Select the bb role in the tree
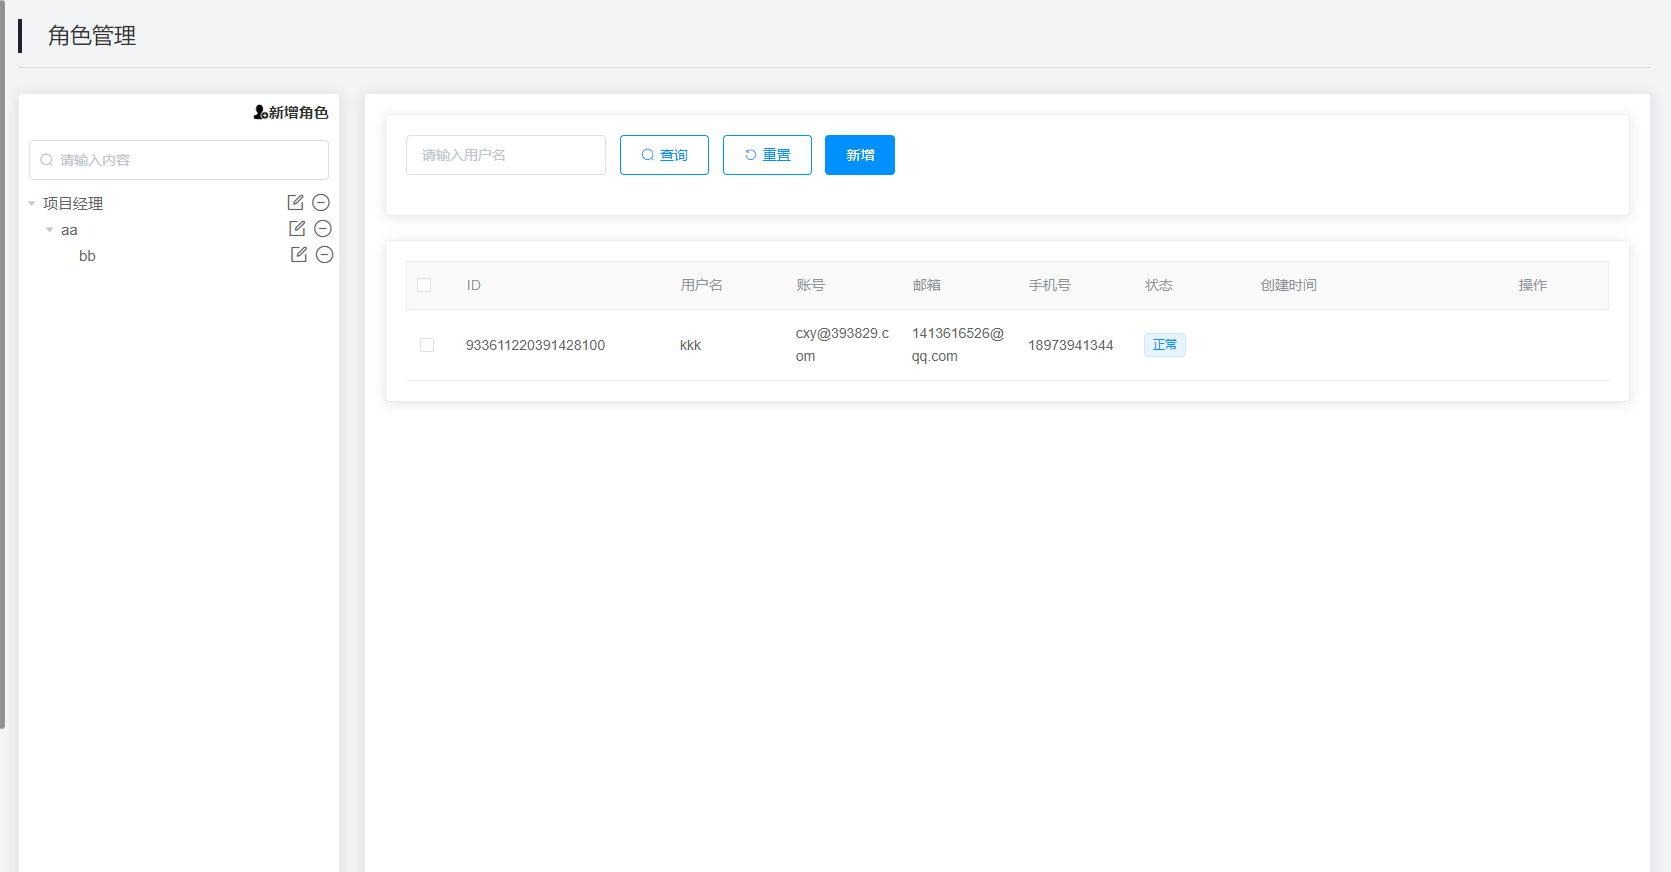Image resolution: width=1671 pixels, height=872 pixels. point(87,256)
